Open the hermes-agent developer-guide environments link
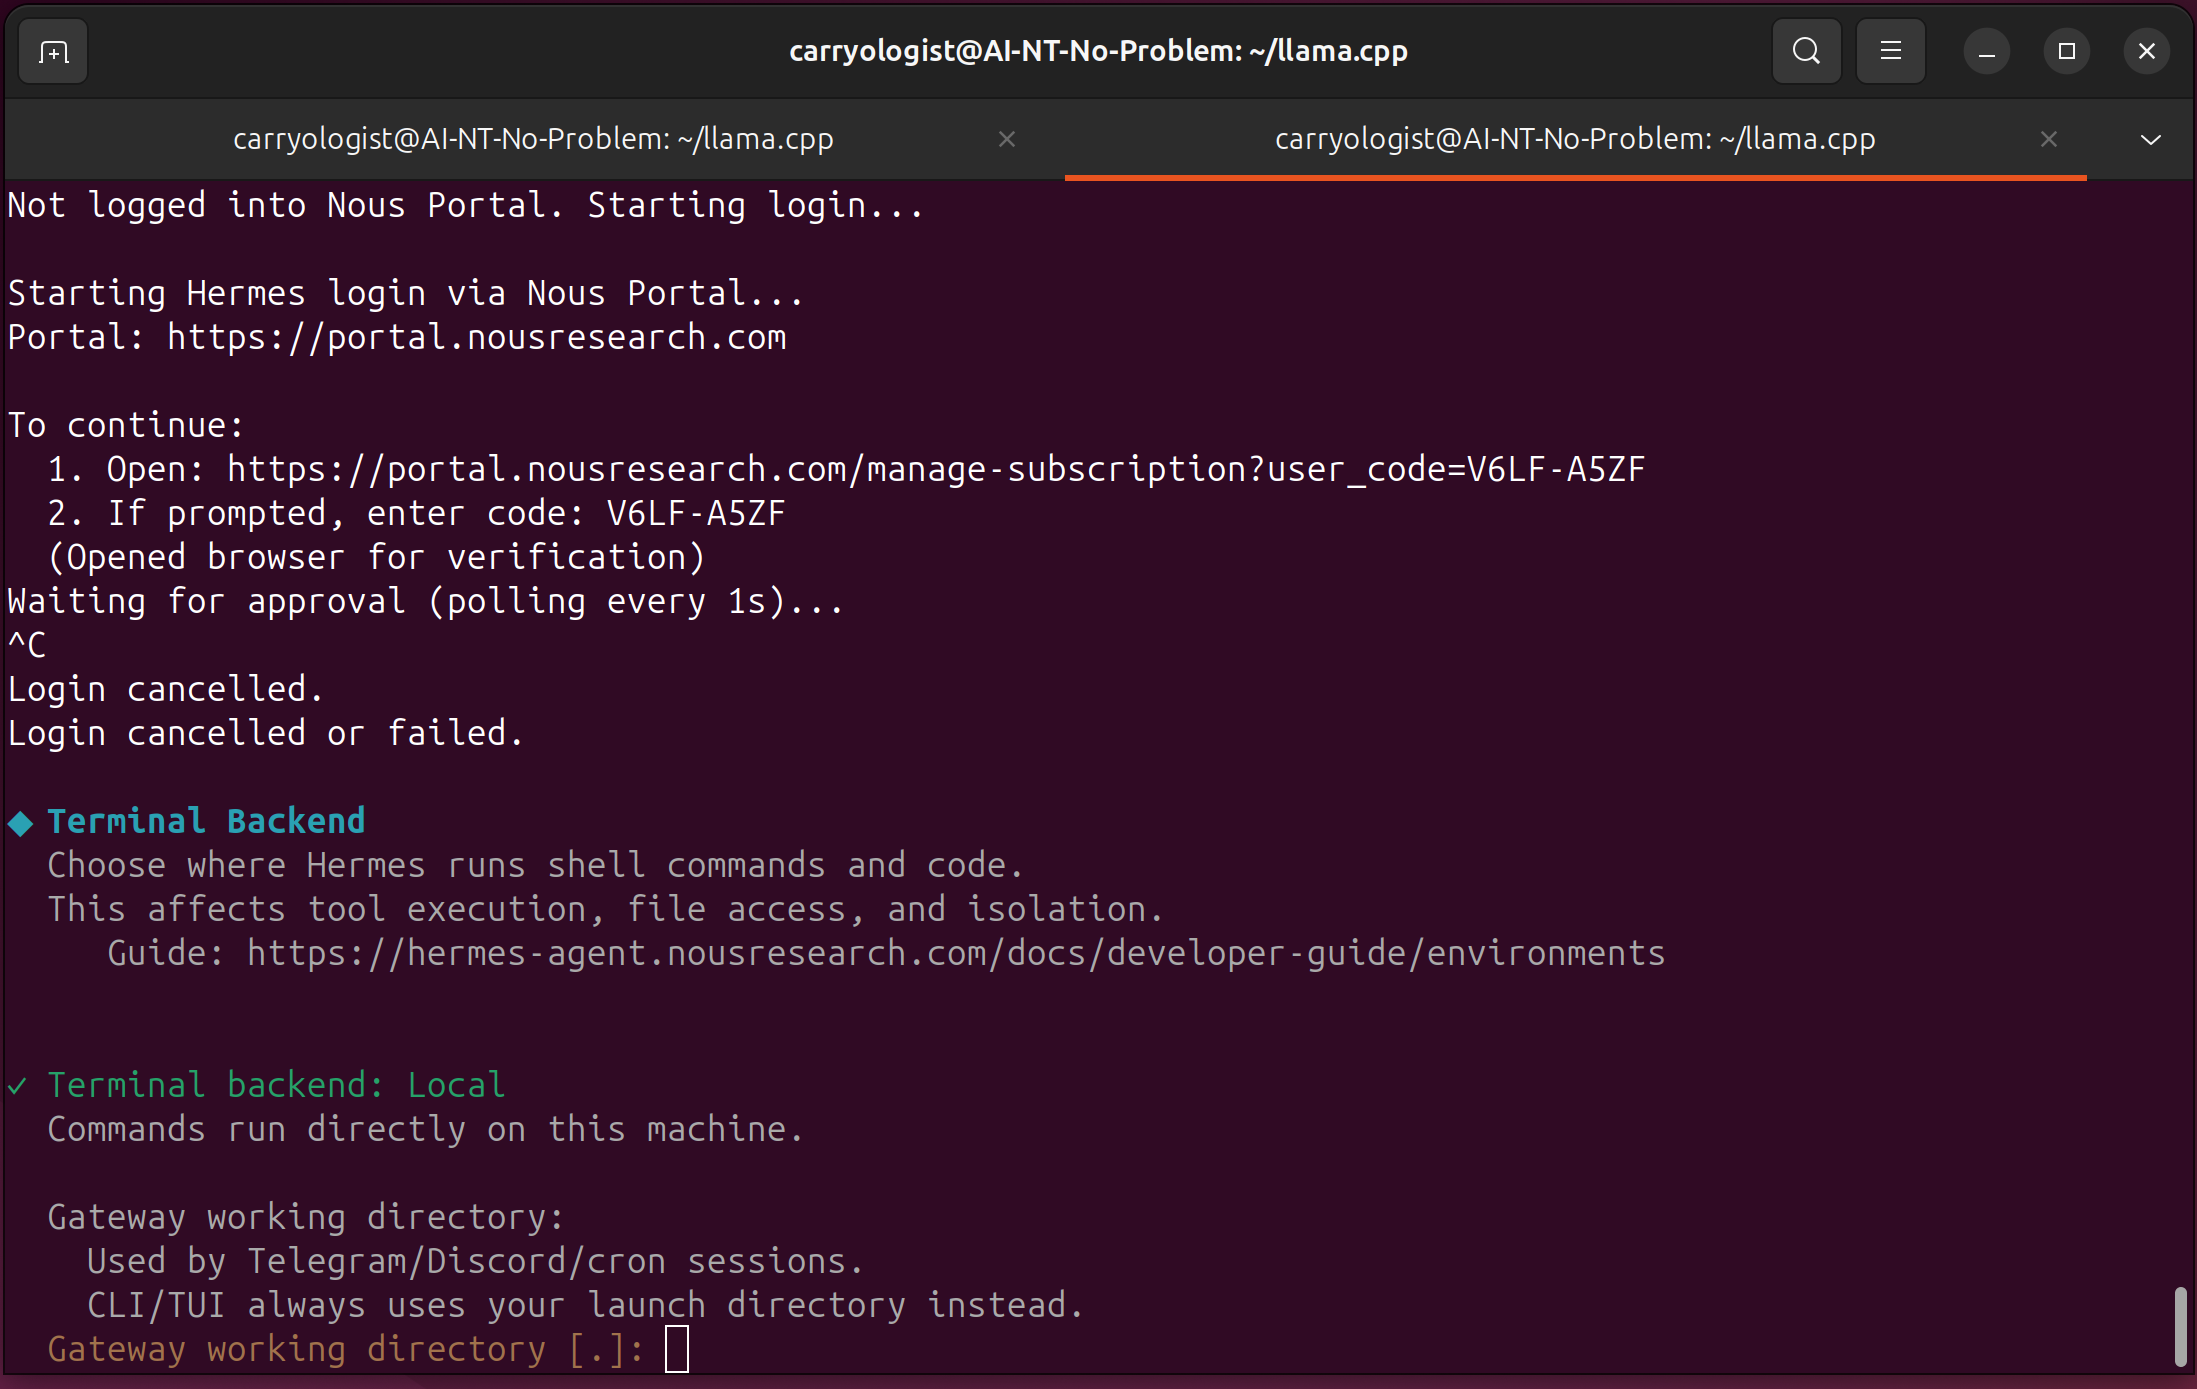The width and height of the screenshot is (2197, 1389). 956,954
